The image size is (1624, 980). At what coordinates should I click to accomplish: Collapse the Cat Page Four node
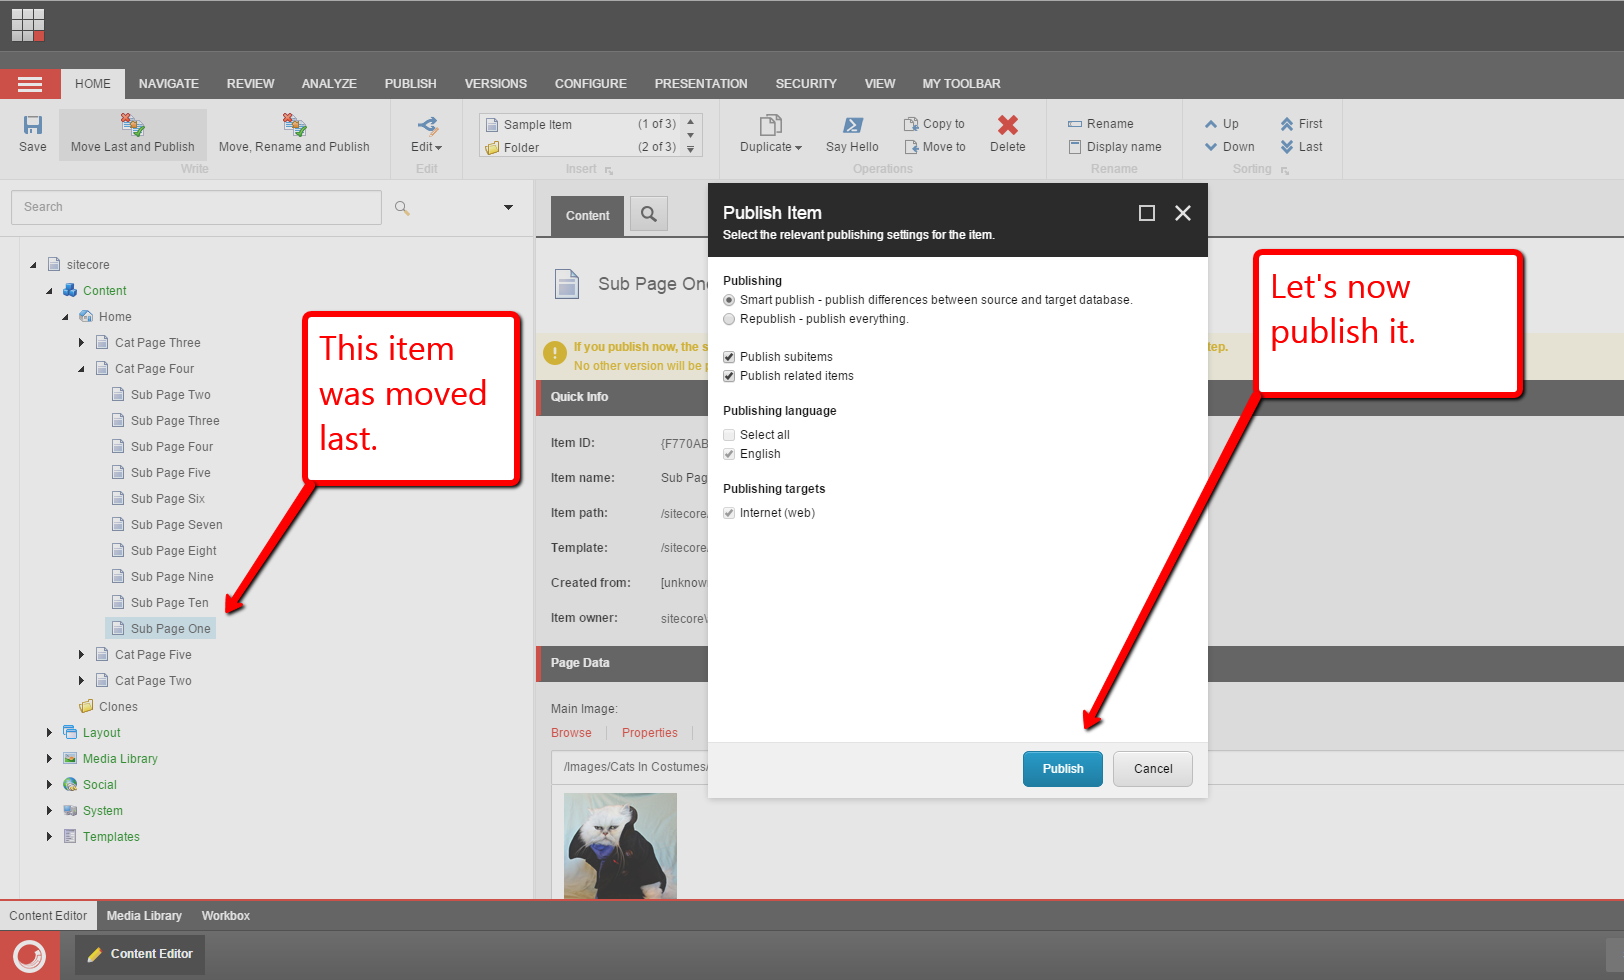[82, 369]
